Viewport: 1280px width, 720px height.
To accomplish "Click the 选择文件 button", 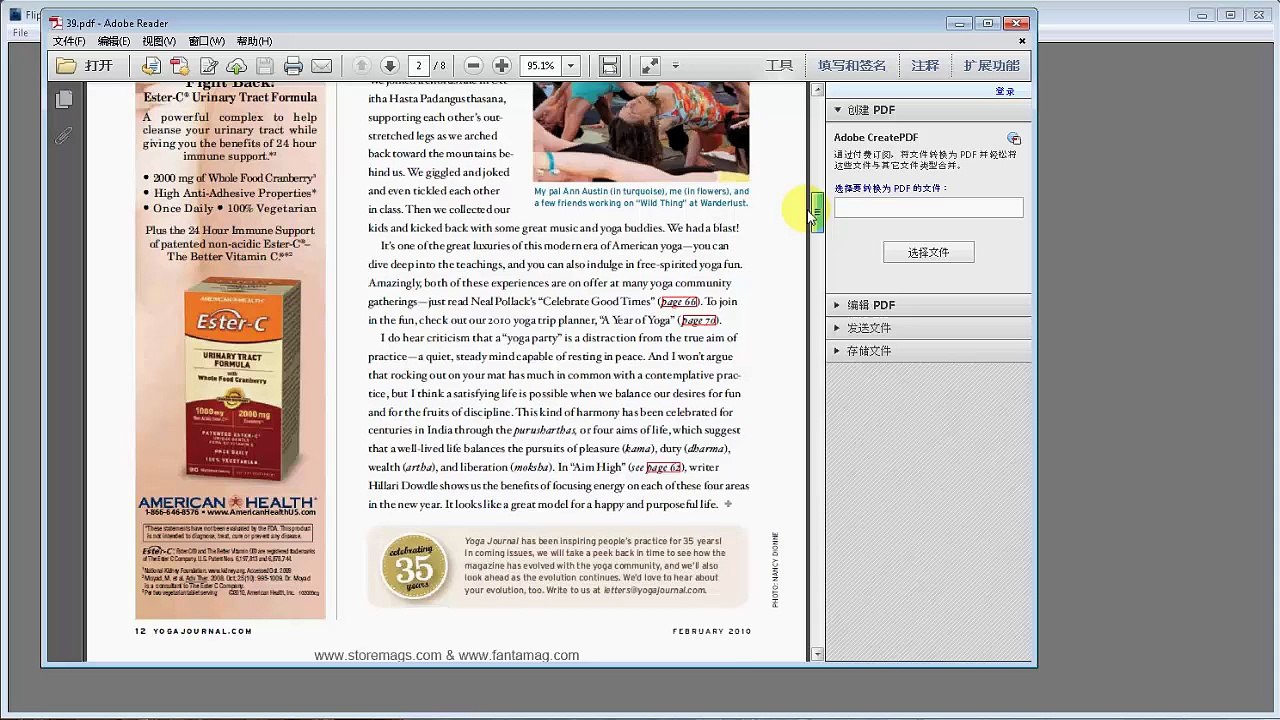I will pos(929,253).
